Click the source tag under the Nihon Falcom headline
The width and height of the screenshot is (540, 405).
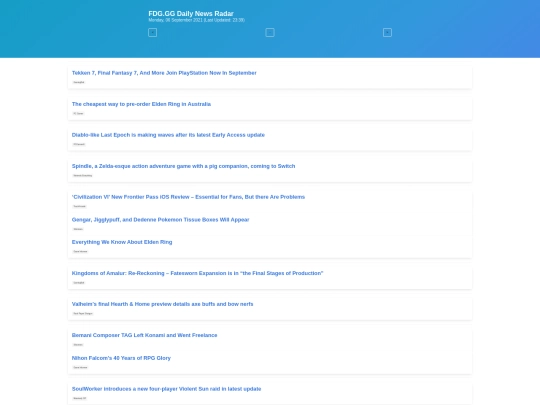80,367
